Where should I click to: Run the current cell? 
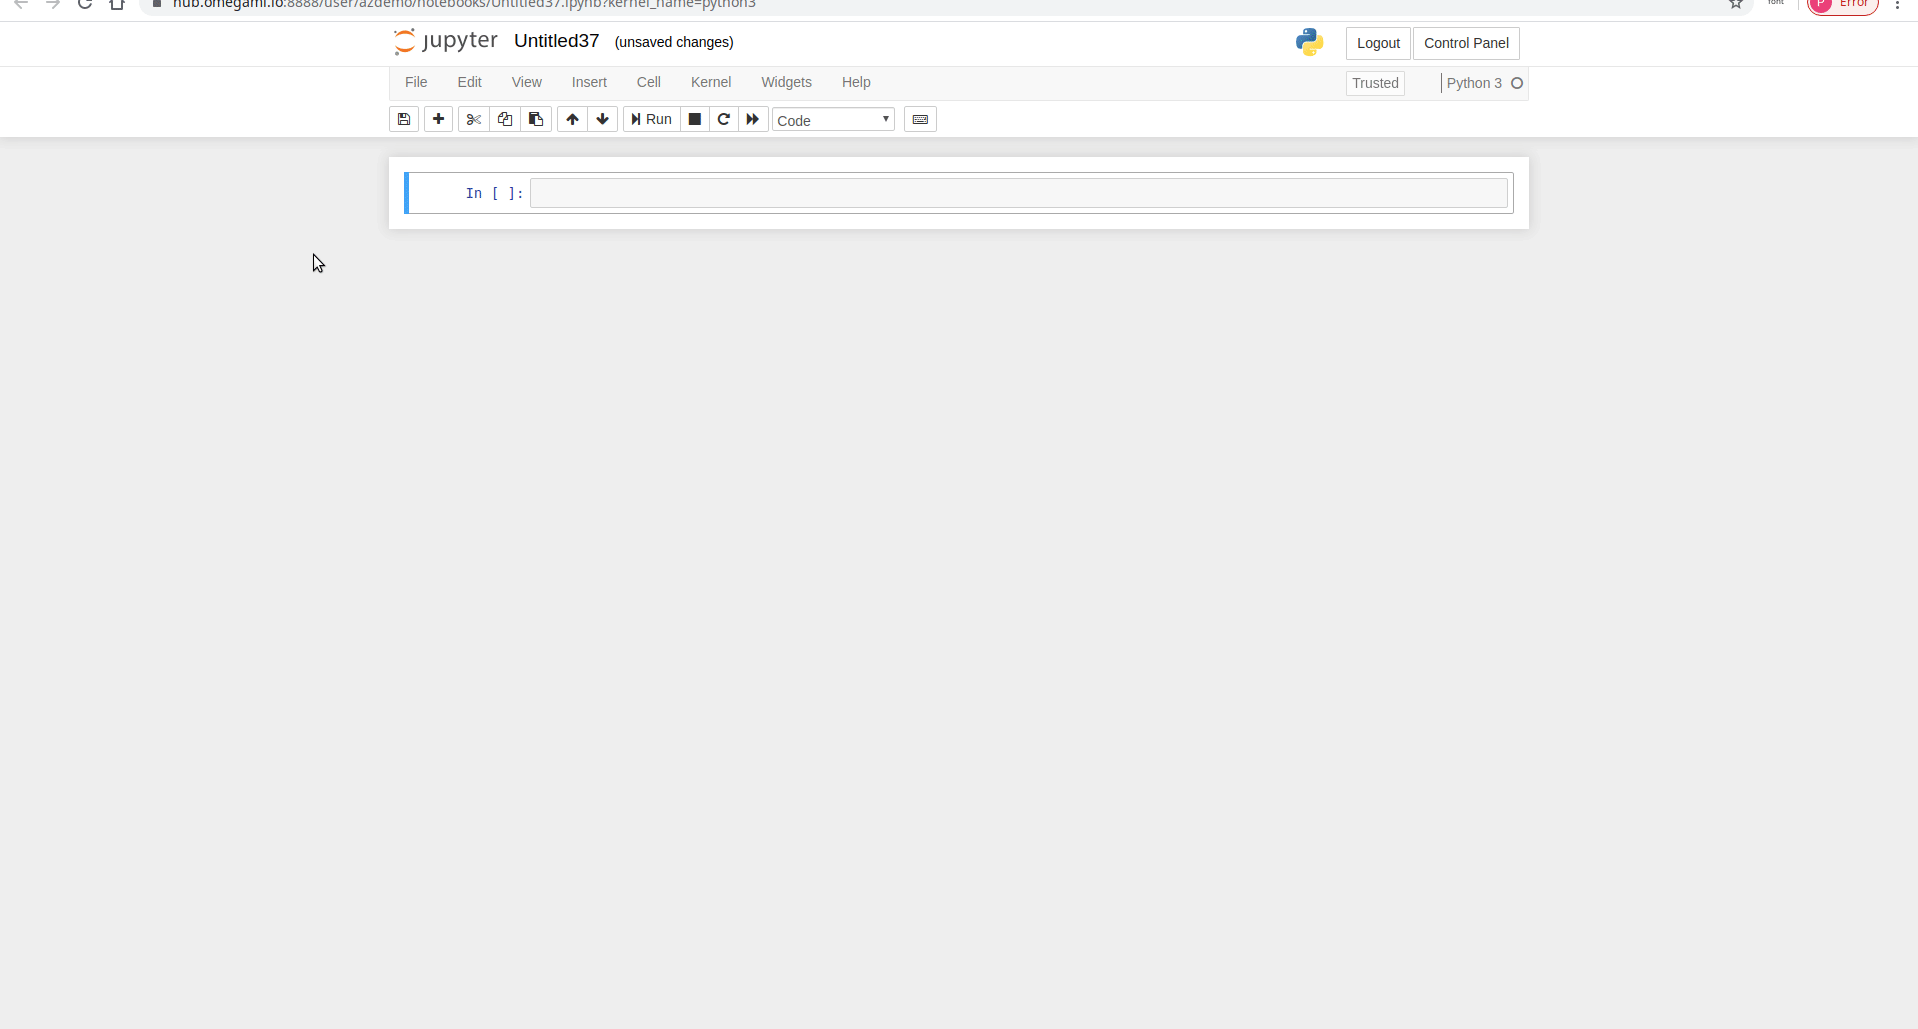click(652, 119)
